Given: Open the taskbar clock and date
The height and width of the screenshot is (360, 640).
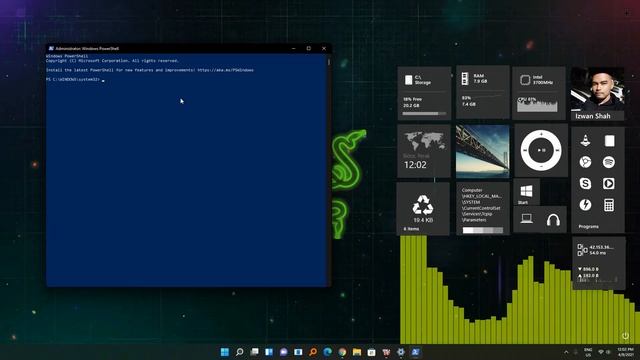Looking at the screenshot, I should (625, 352).
